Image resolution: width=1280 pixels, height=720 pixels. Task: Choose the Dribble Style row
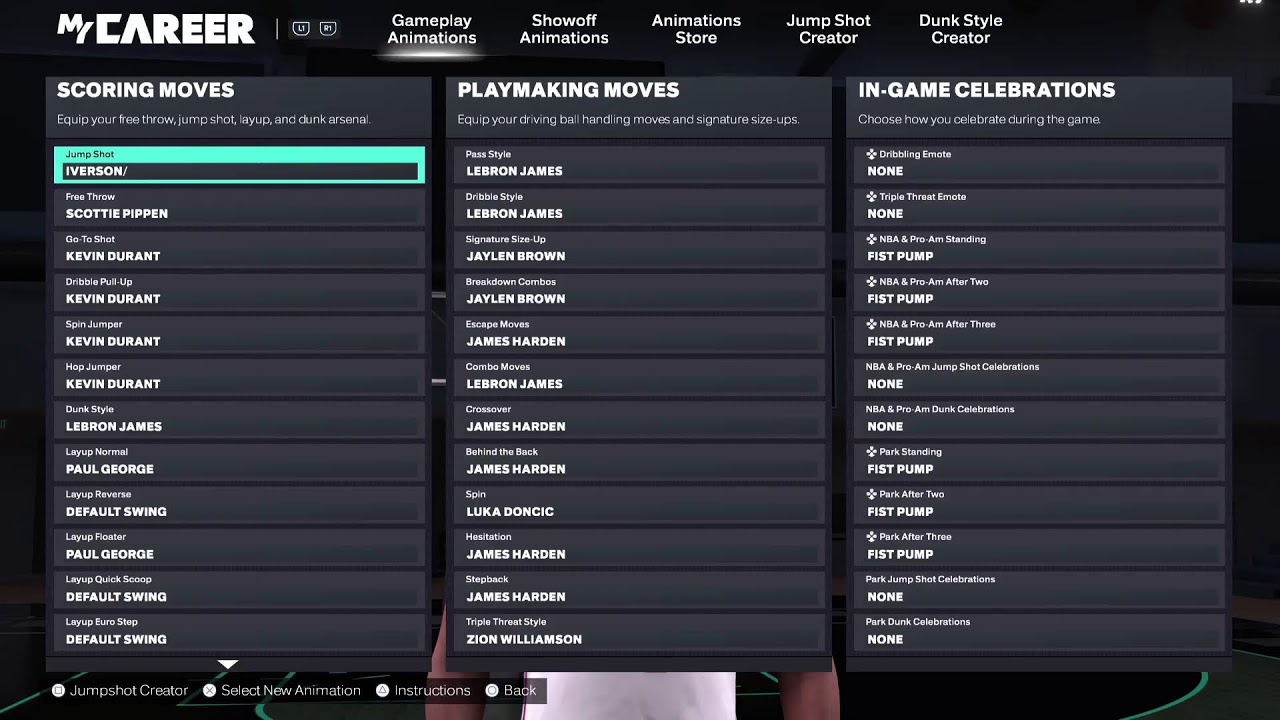[640, 206]
